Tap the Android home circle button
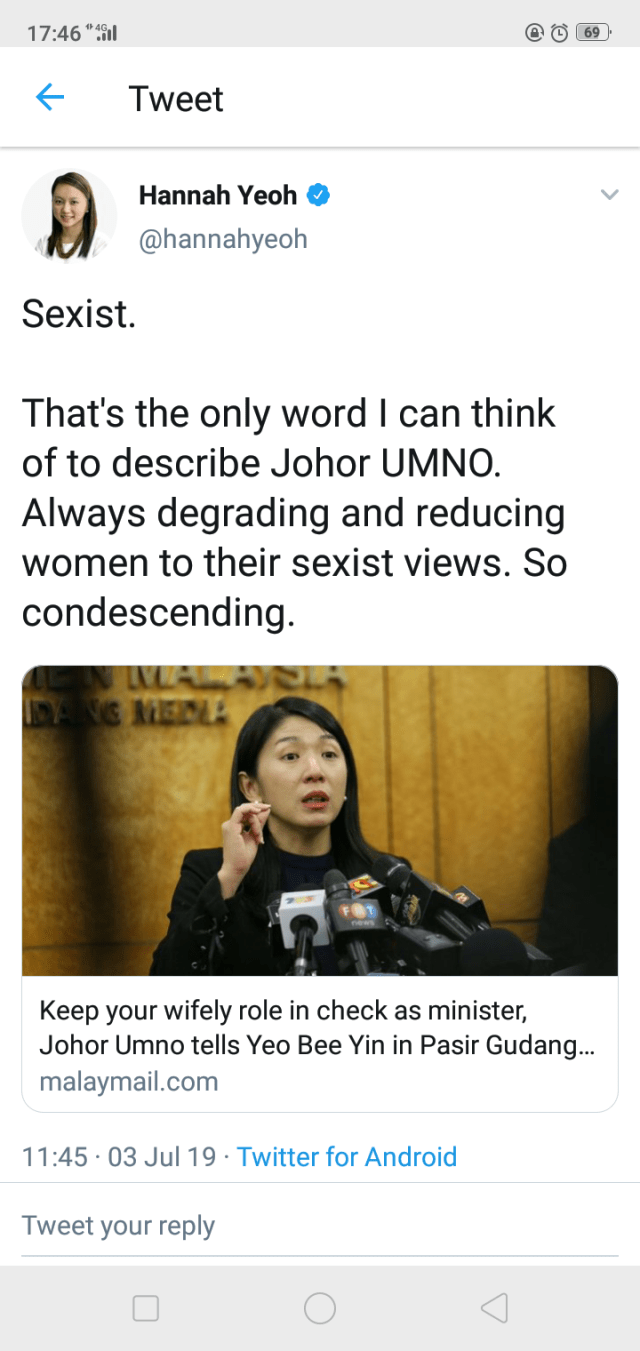 pos(320,1308)
